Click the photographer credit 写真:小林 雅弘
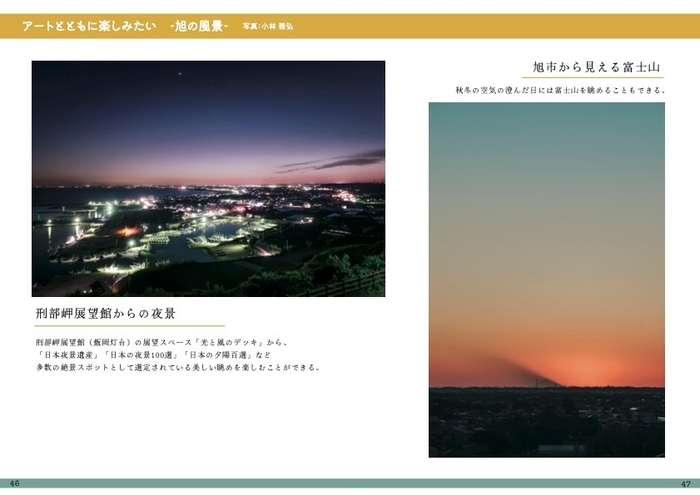This screenshot has width=700, height=495. tap(270, 27)
